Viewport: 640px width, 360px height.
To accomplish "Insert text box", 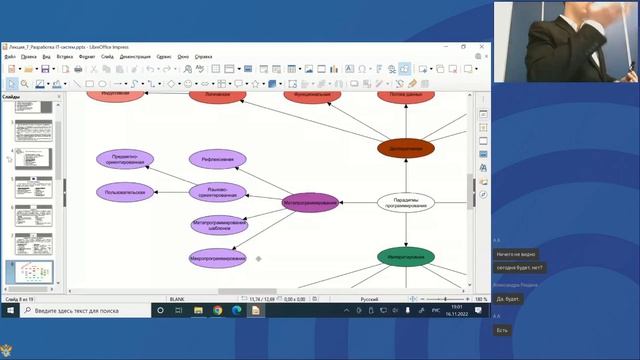I will point(349,69).
